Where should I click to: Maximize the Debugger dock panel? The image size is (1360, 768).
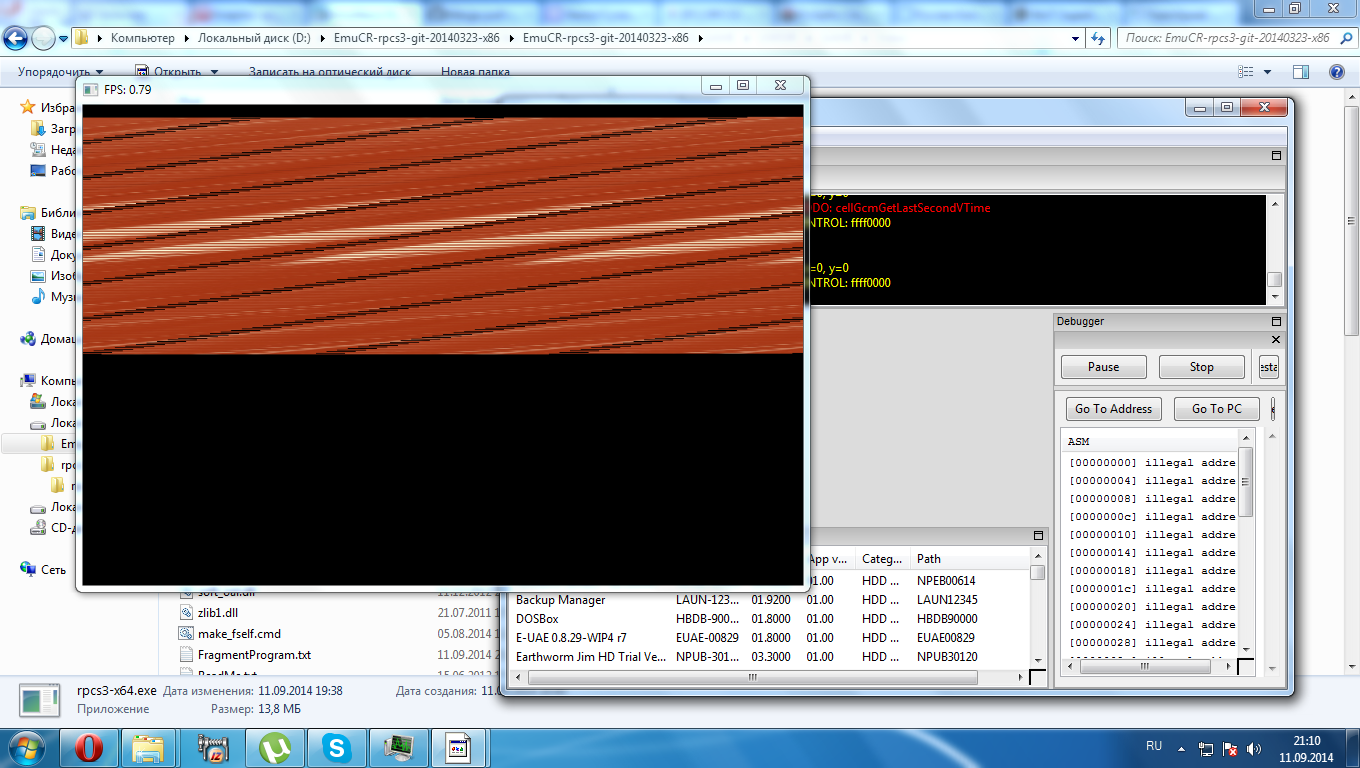click(1276, 321)
